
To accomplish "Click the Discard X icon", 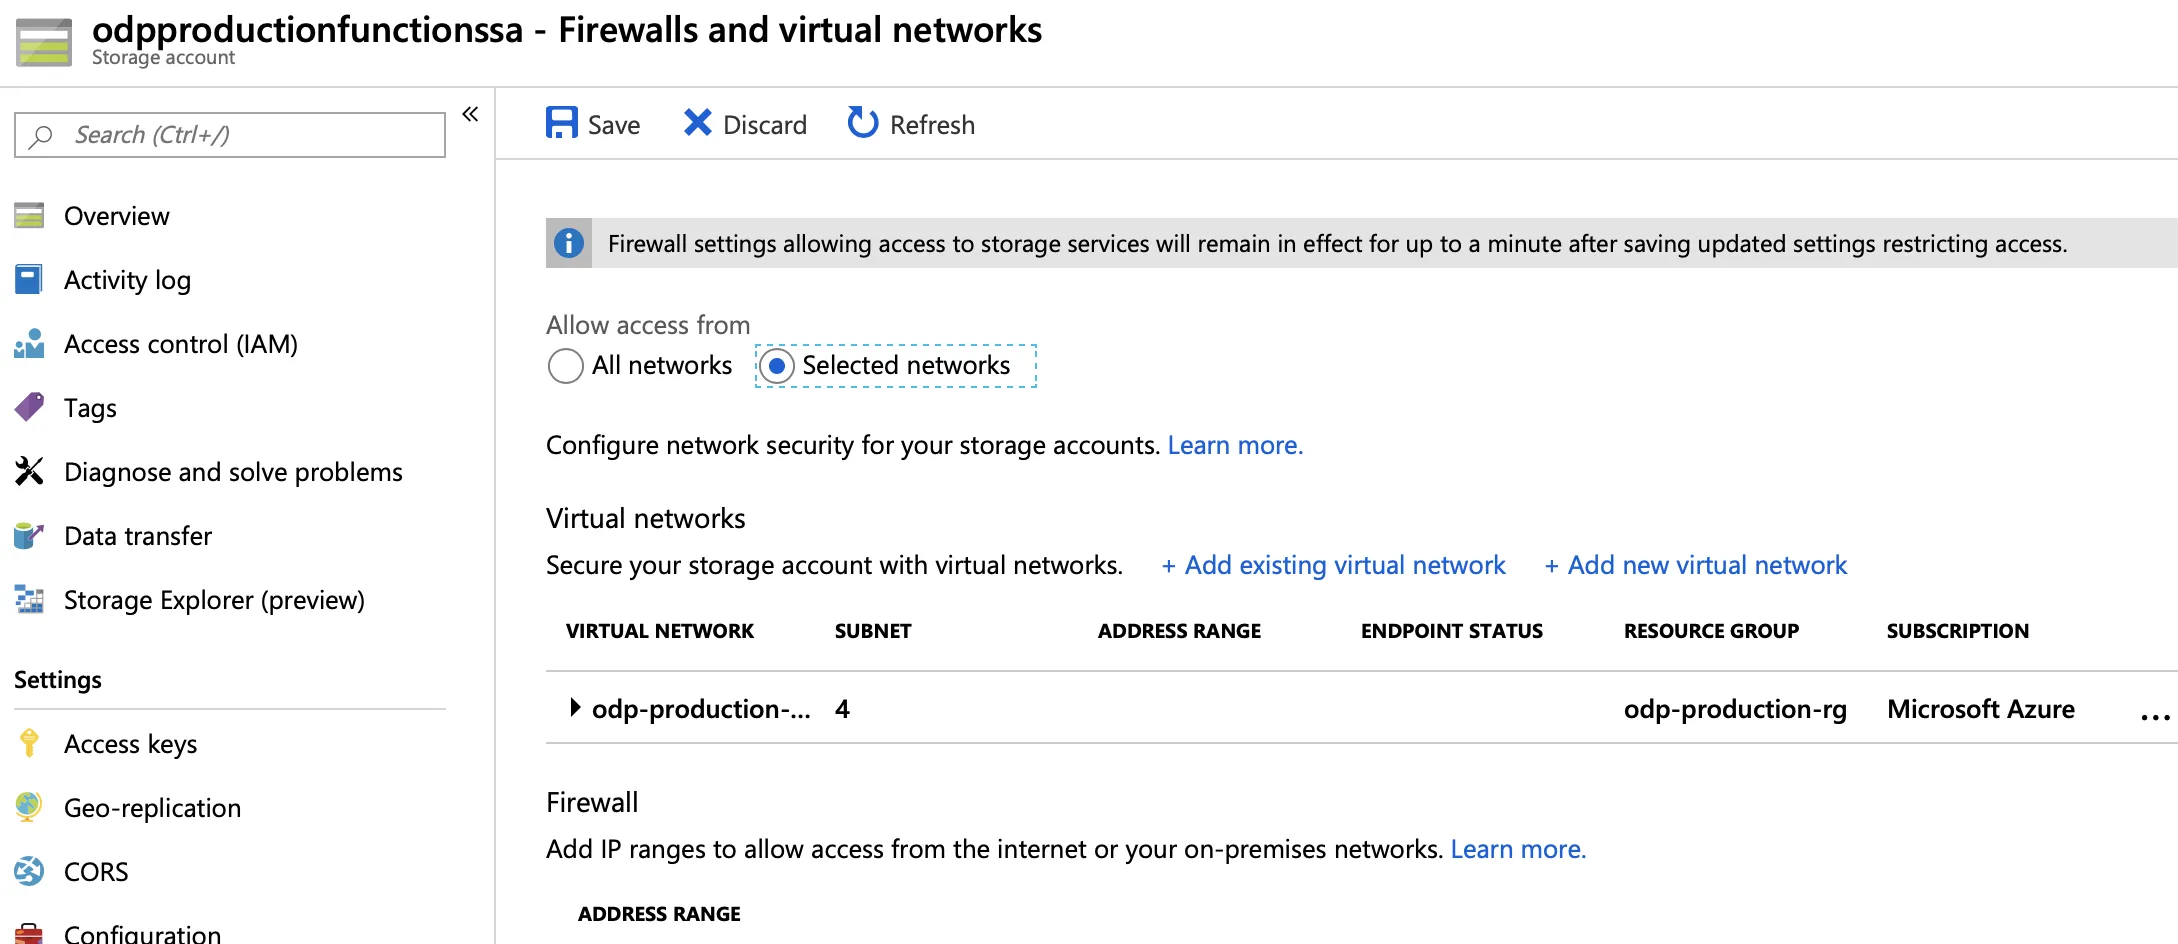I will [697, 123].
